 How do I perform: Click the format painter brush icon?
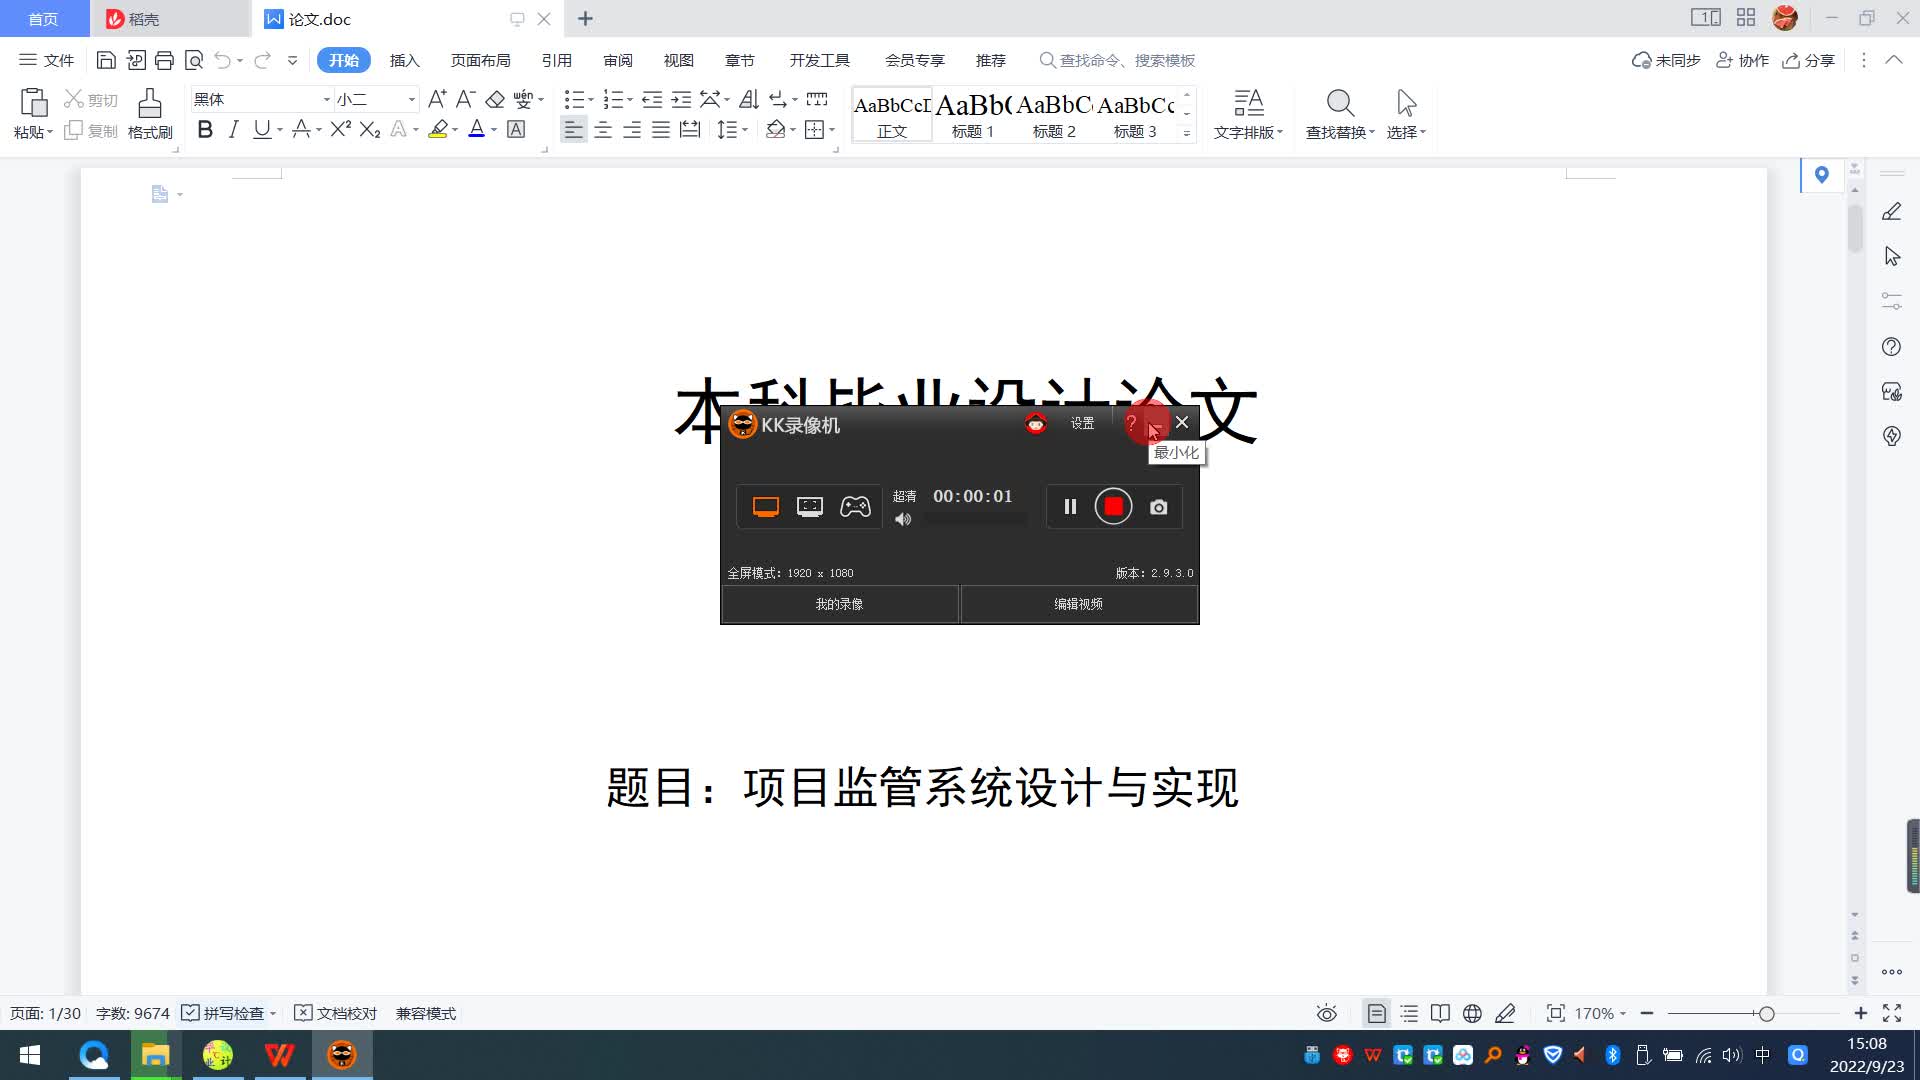click(x=150, y=103)
